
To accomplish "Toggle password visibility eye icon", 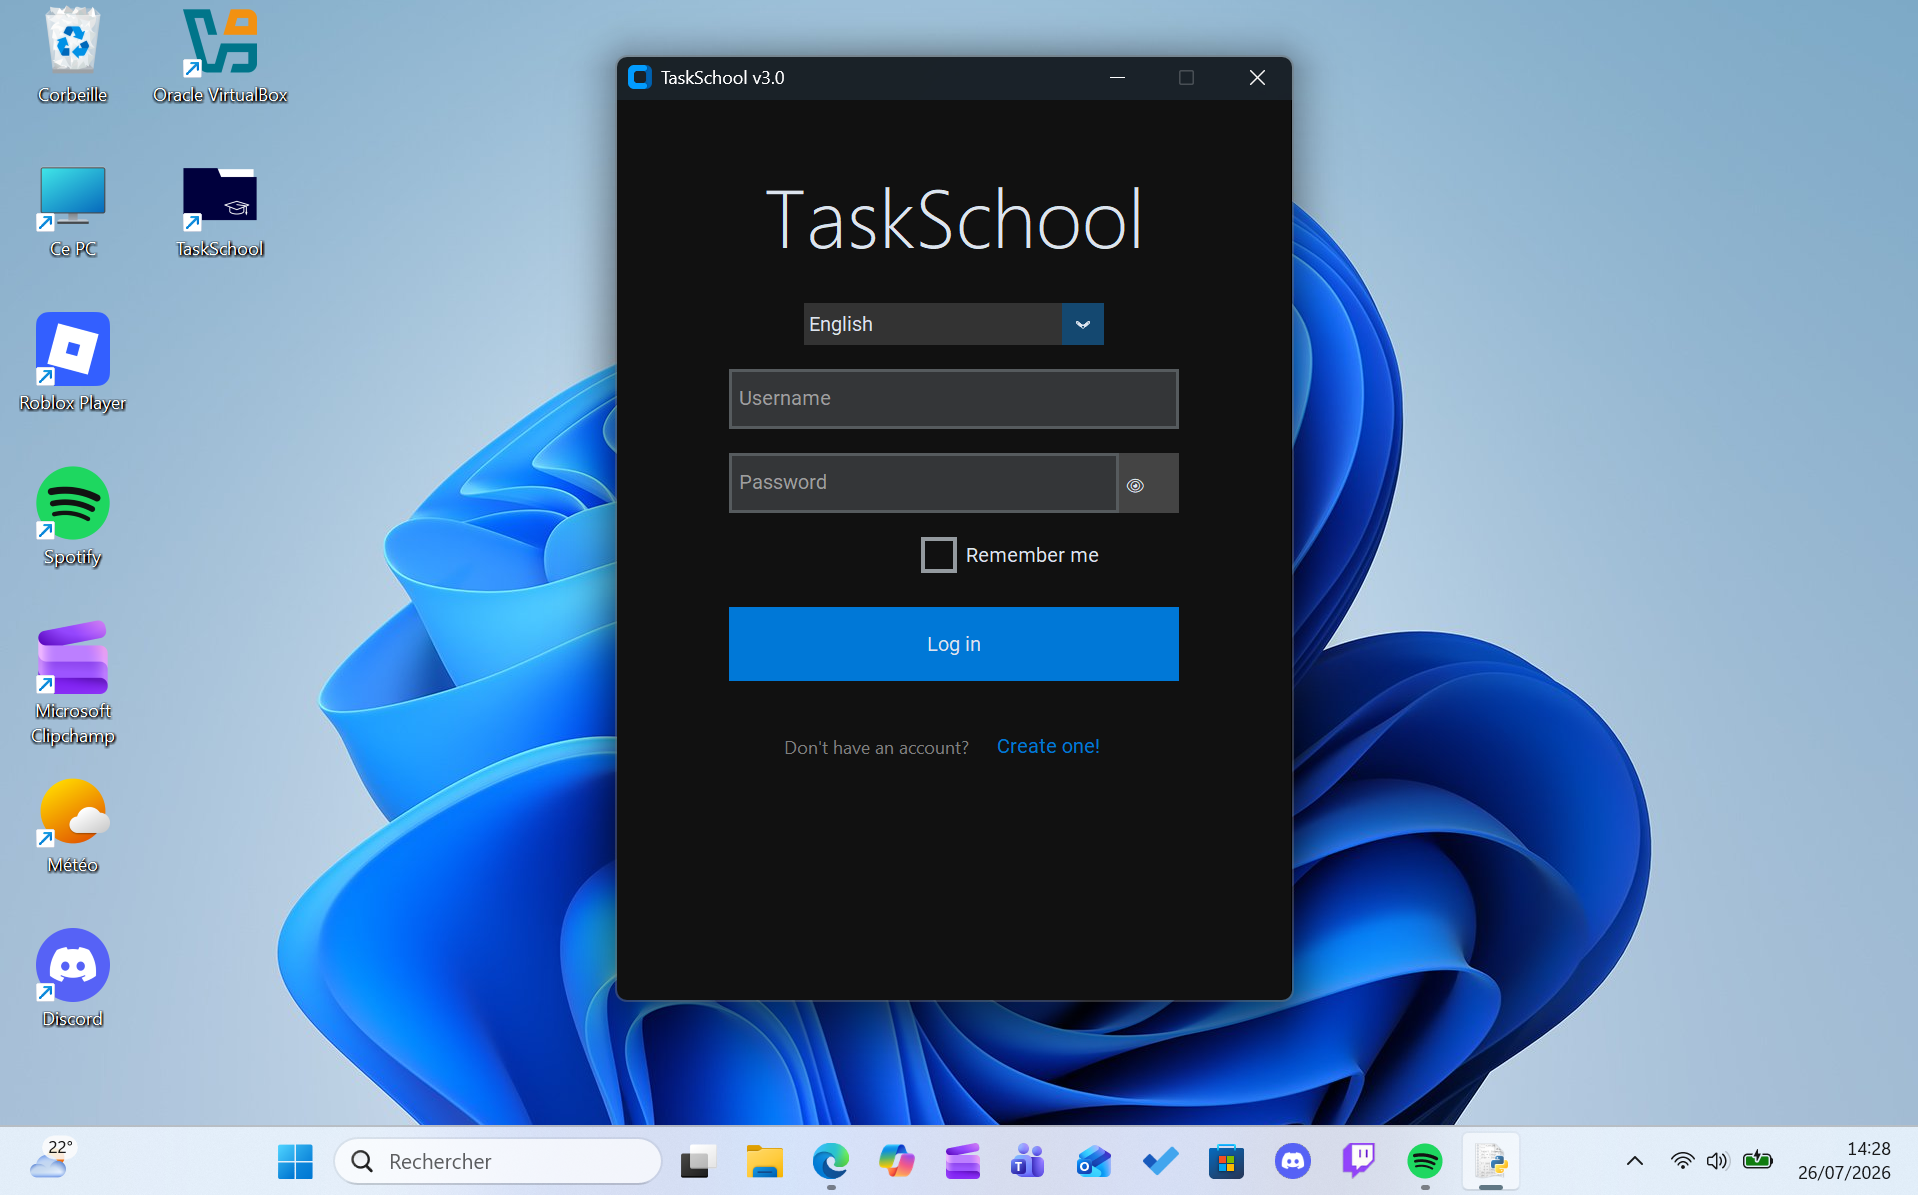I will click(x=1135, y=485).
